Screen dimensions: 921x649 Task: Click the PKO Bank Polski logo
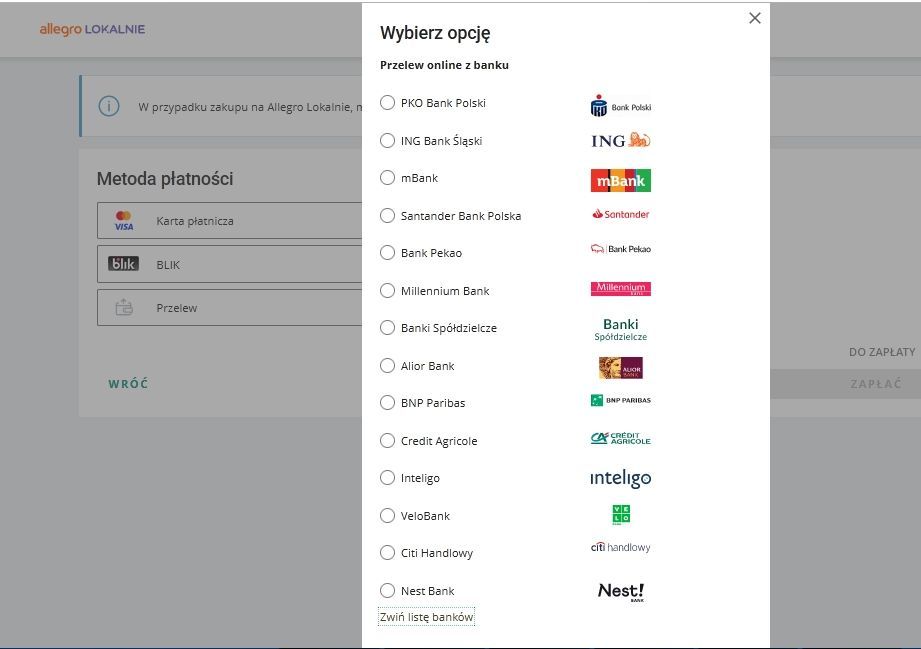(620, 106)
